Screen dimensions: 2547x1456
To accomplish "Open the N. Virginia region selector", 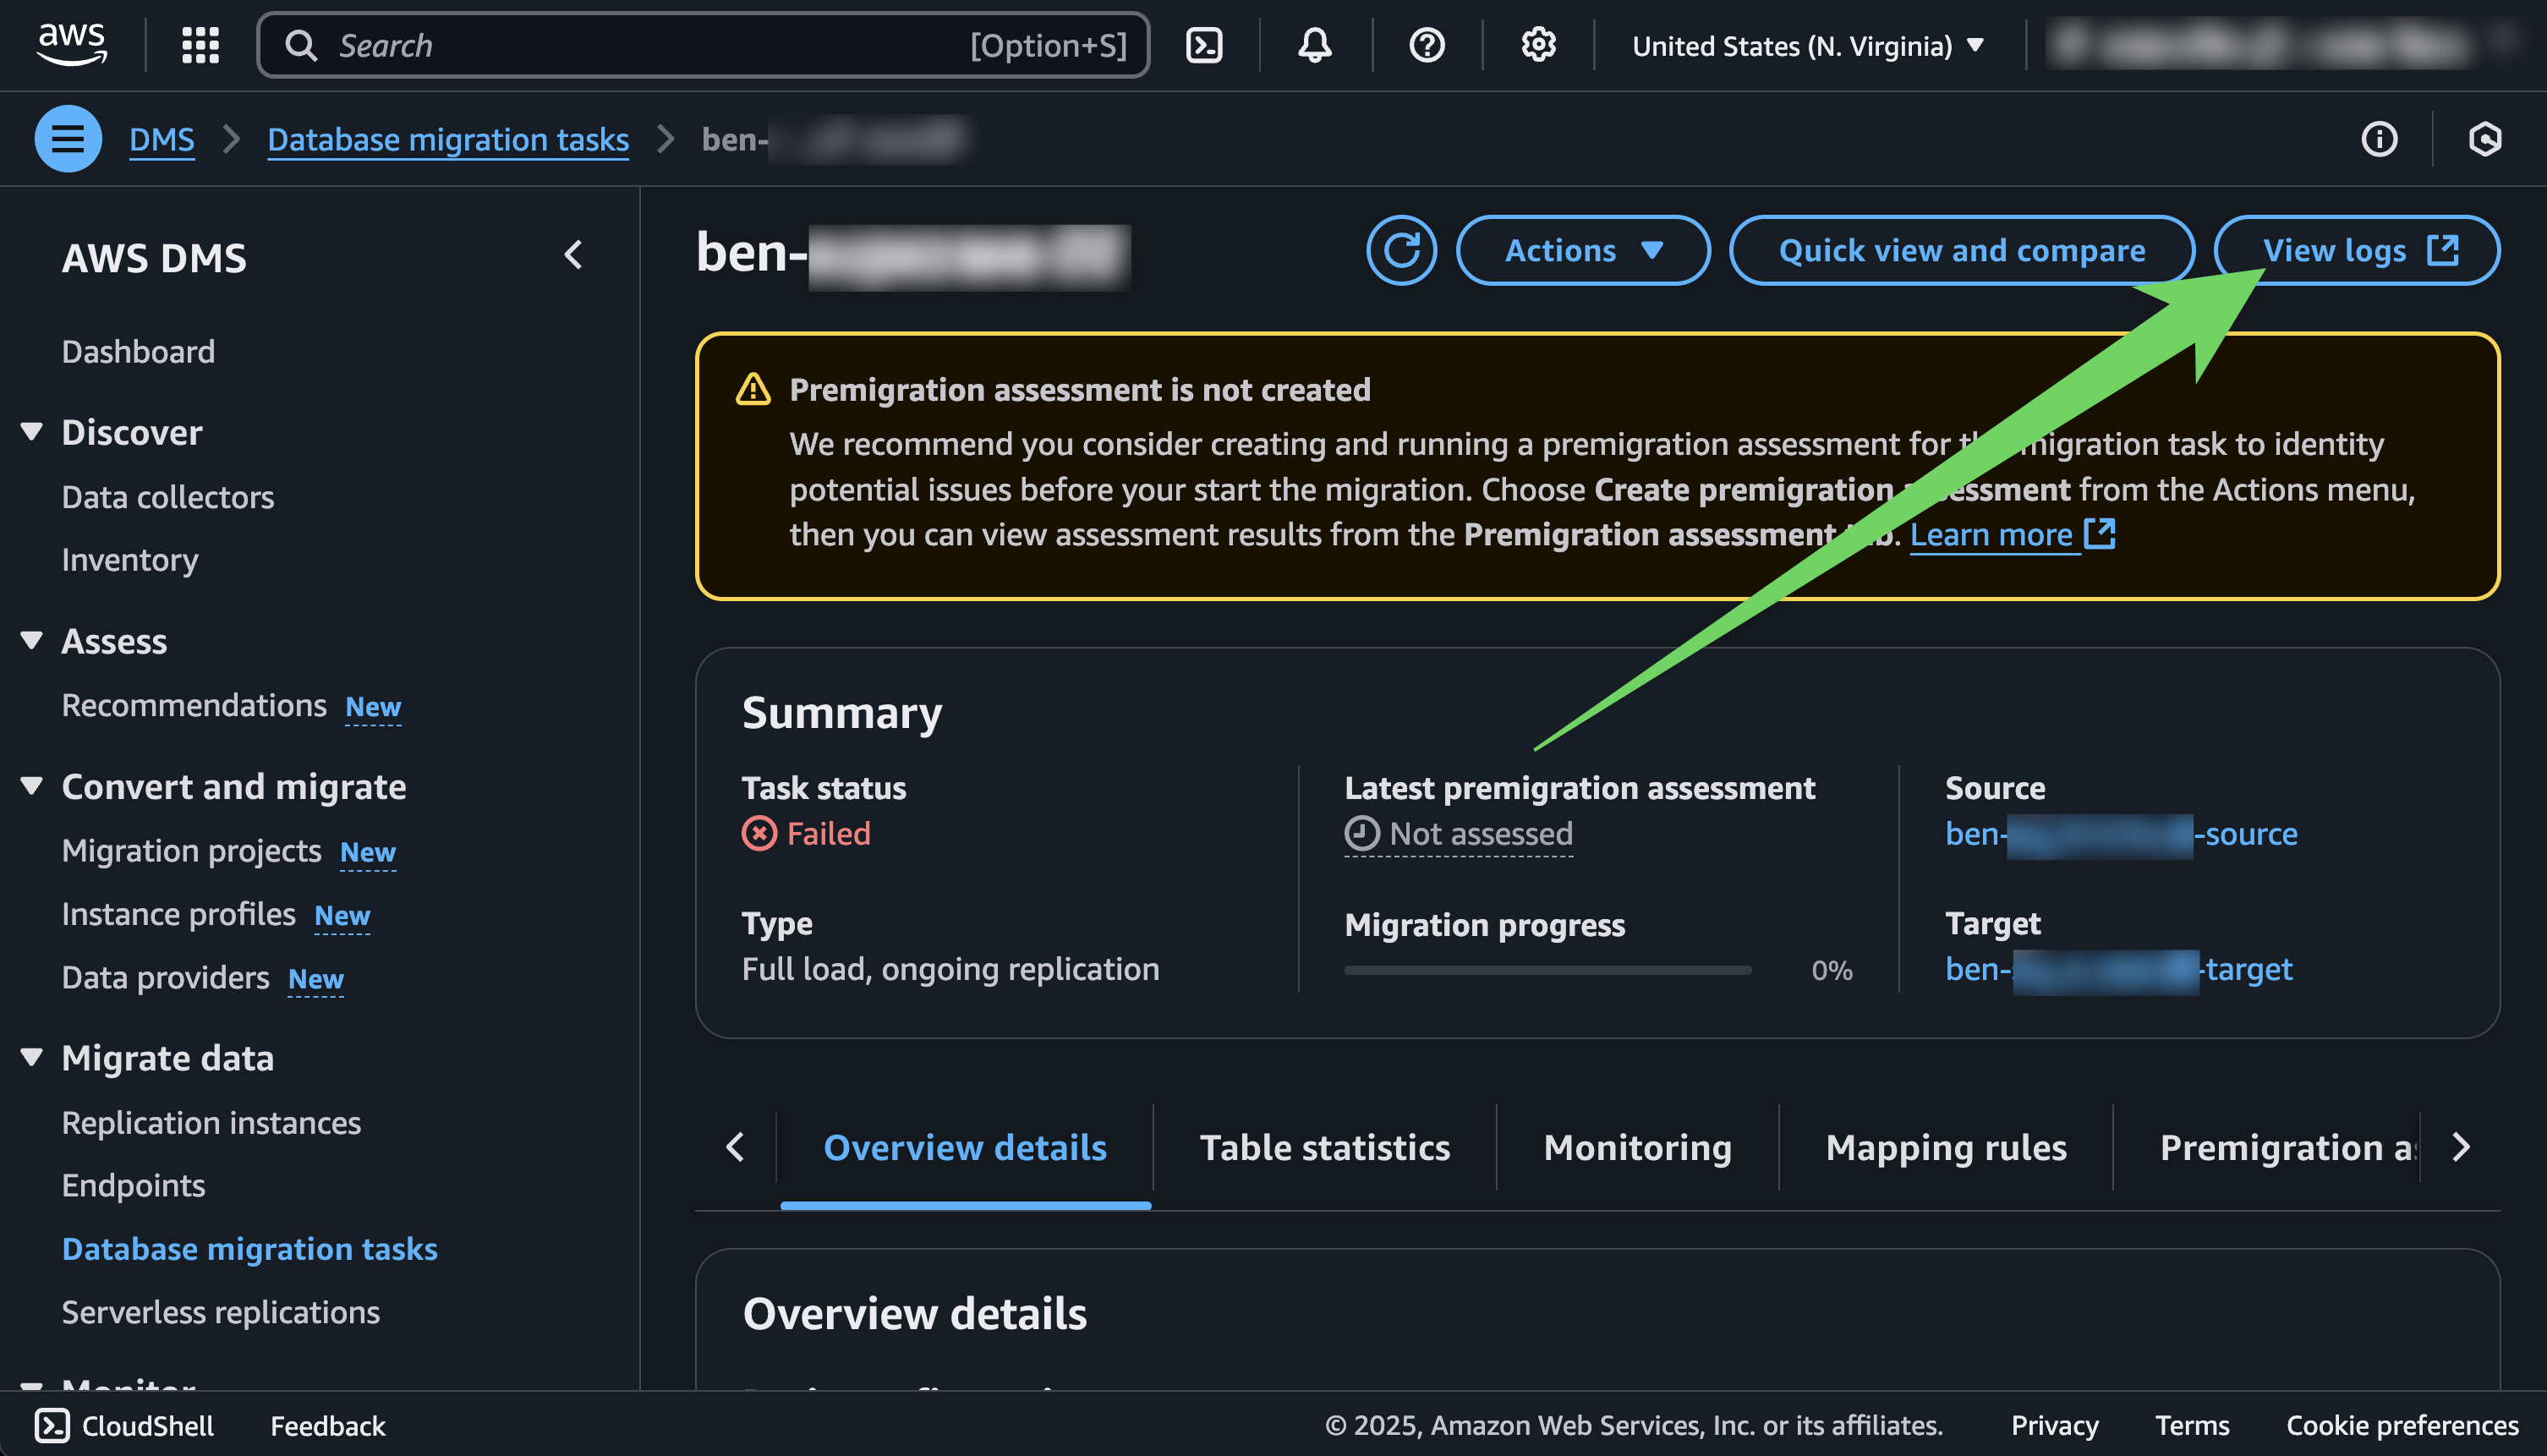I will tap(1807, 46).
